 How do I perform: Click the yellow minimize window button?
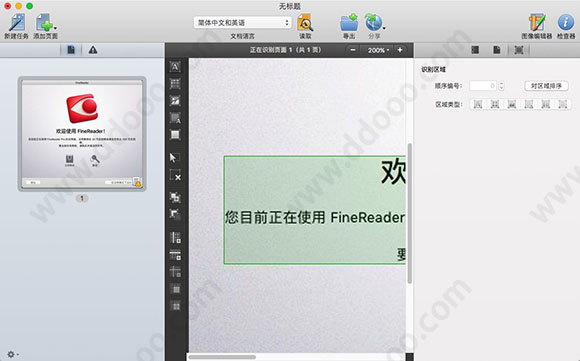click(18, 6)
